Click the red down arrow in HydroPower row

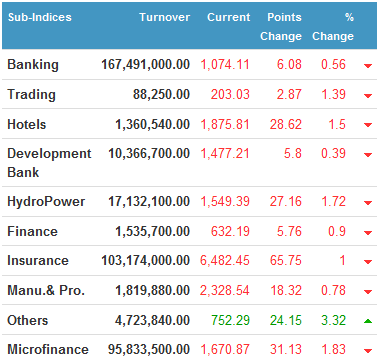pyautogui.click(x=368, y=203)
